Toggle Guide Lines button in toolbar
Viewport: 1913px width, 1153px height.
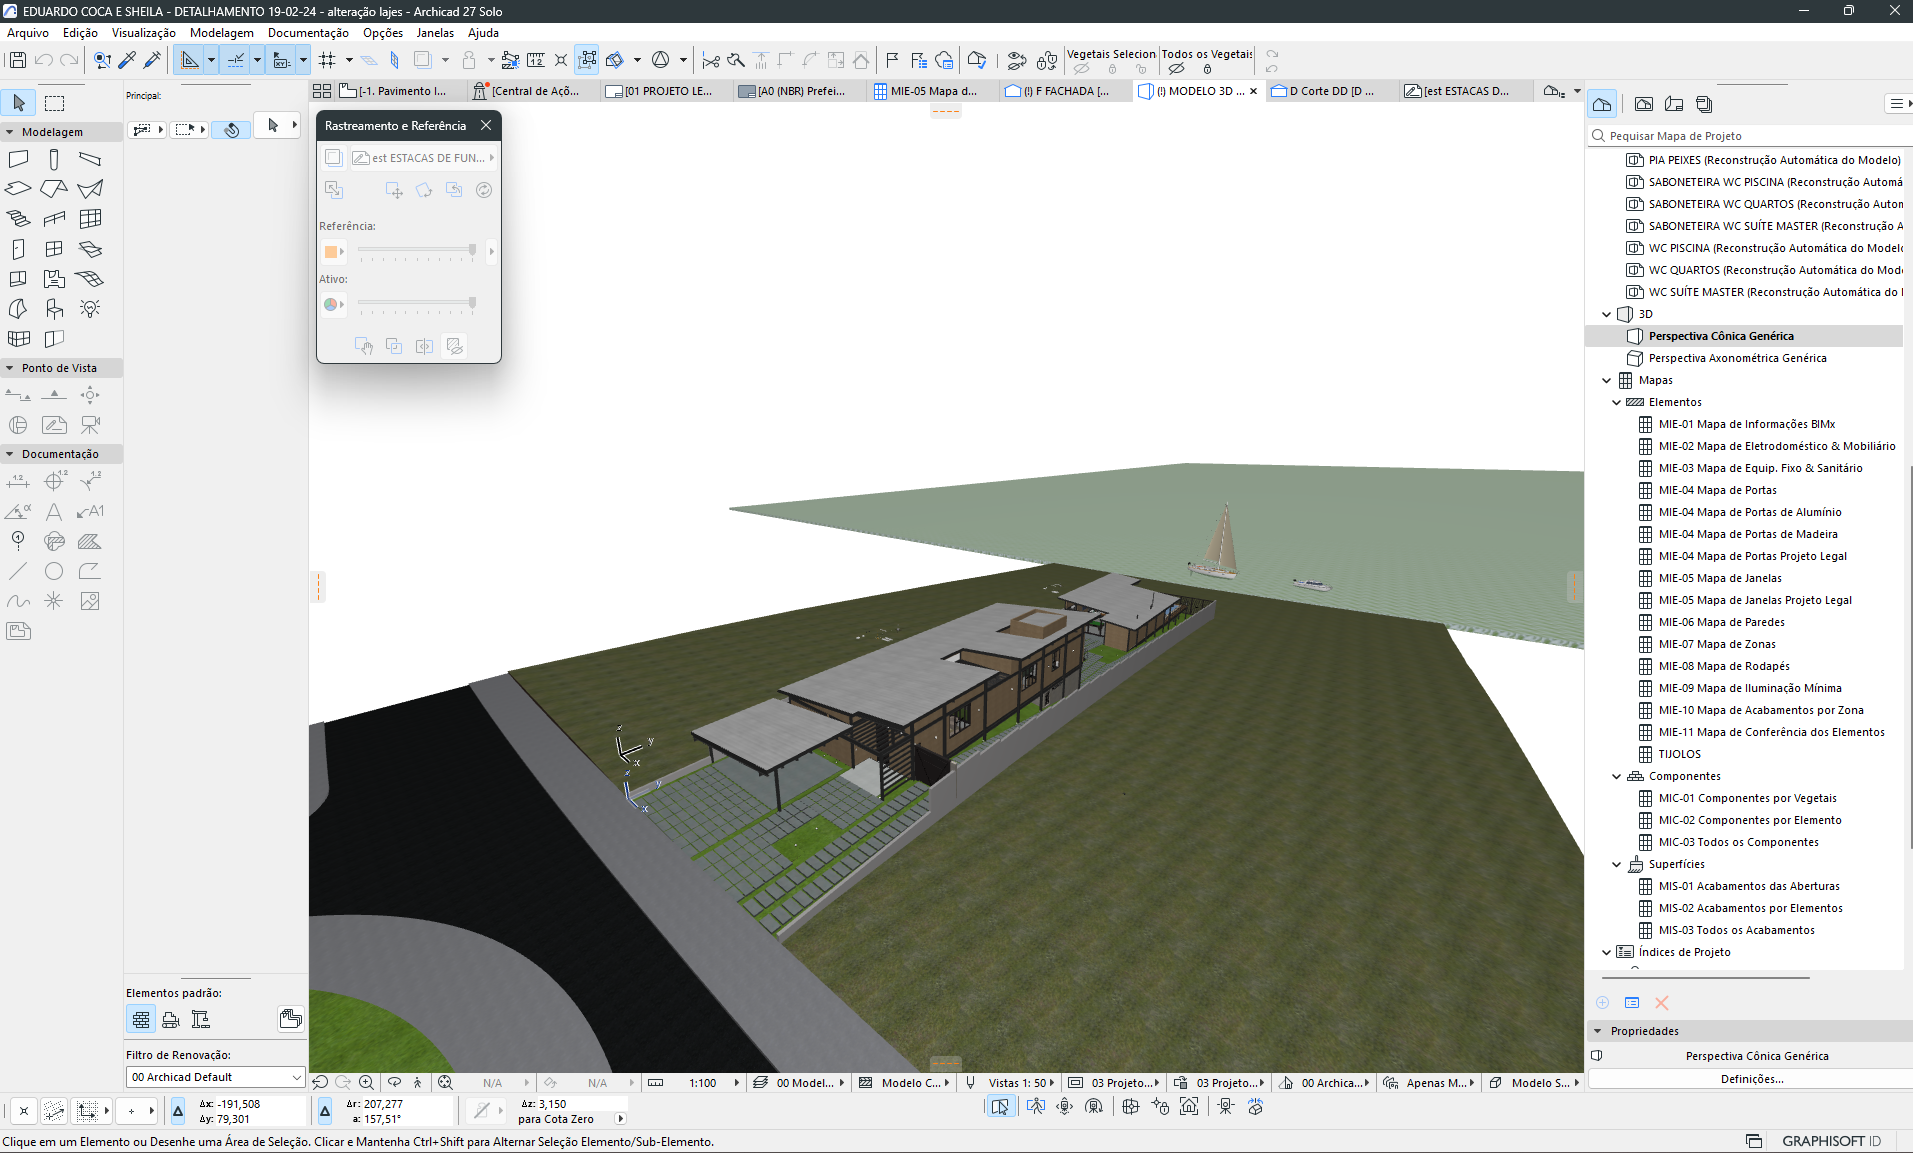coord(188,60)
